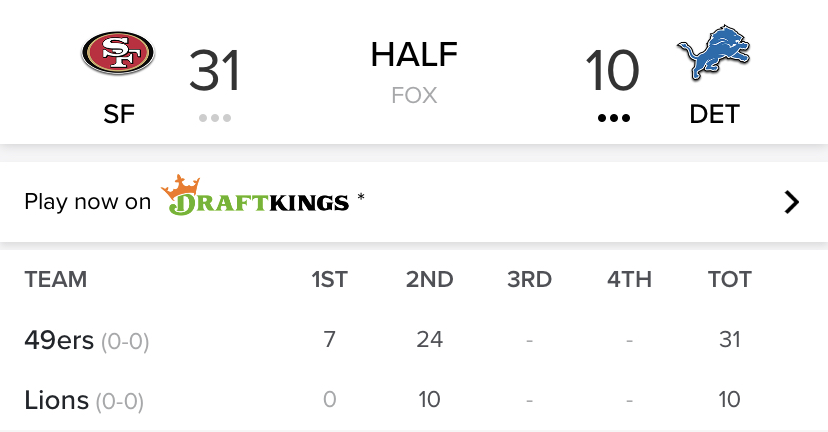Viewport: 828px width, 432px height.
Task: Open the 49ers row in box score
Action: point(414,340)
